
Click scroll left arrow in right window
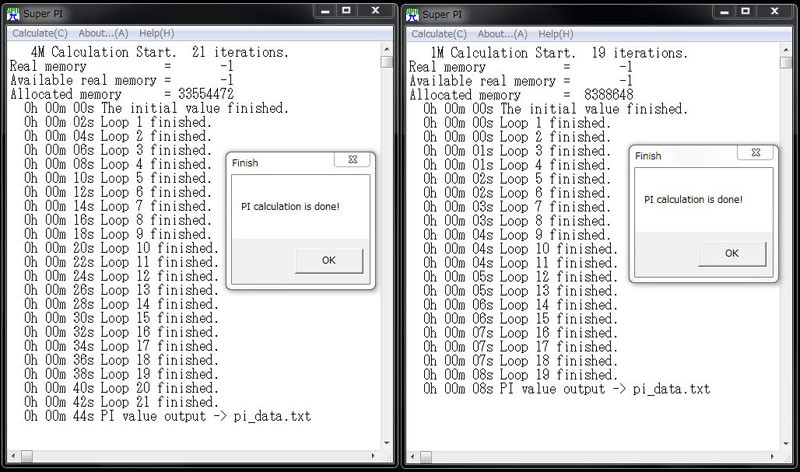(x=412, y=456)
